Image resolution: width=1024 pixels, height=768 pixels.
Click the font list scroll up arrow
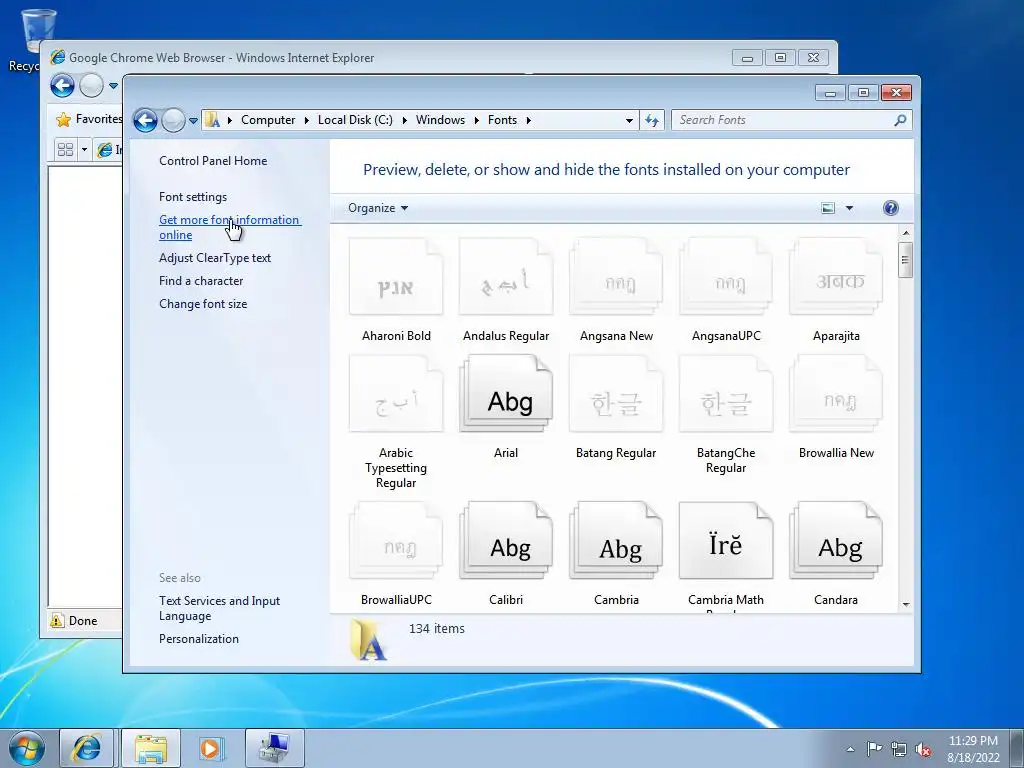(x=906, y=232)
